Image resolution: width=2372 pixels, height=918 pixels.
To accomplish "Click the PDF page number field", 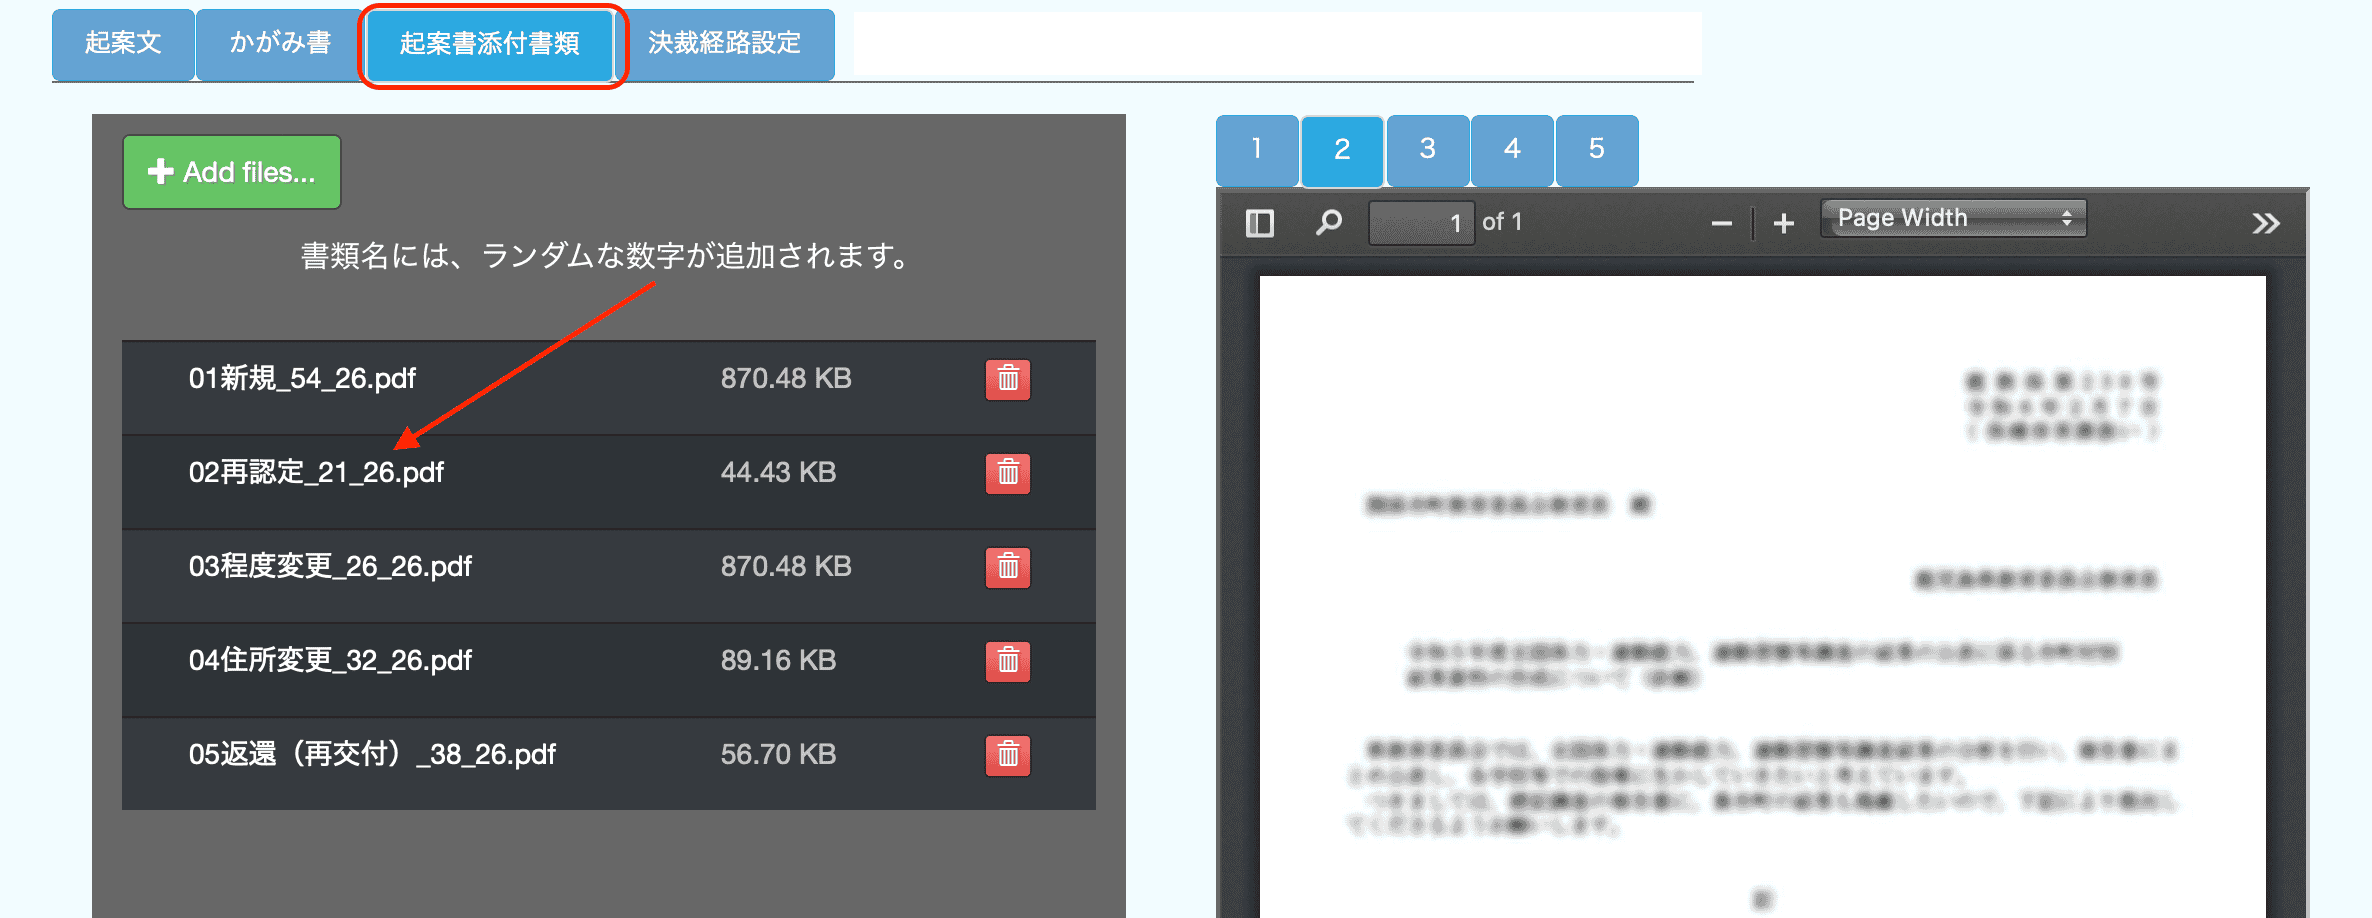I will (x=1420, y=223).
